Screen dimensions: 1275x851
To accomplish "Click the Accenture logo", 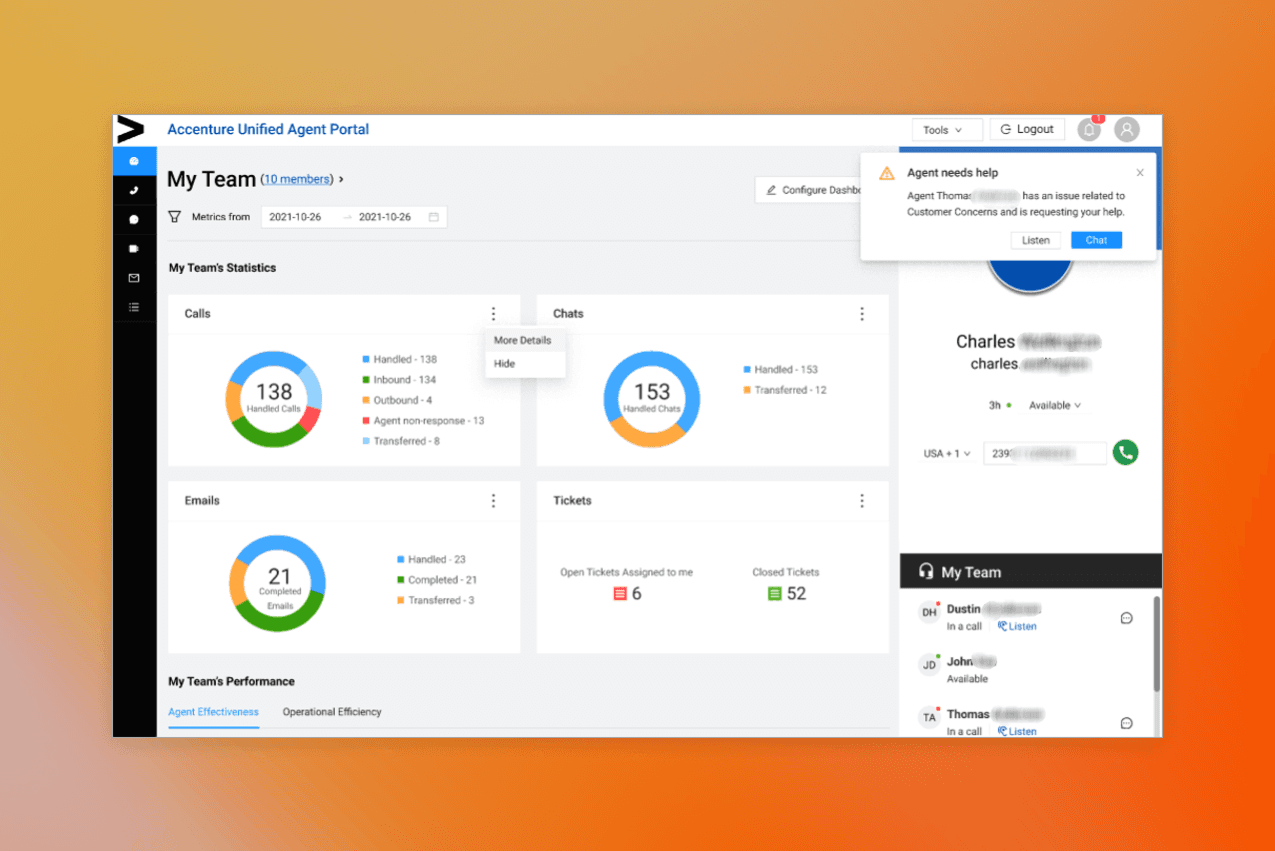I will click(131, 129).
